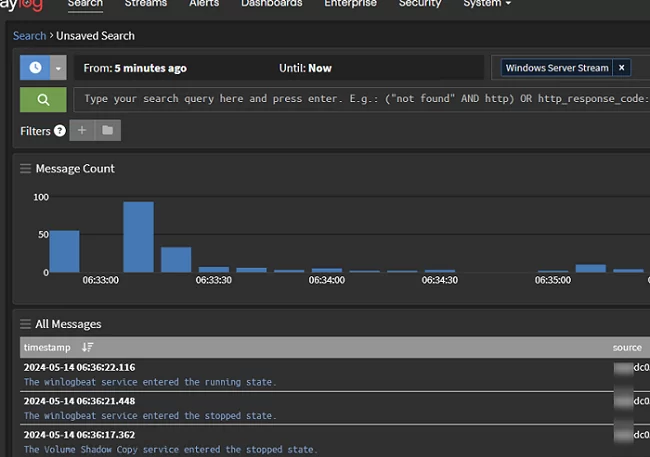Go to Dashboards in top navigation
The height and width of the screenshot is (457, 650).
[271, 4]
